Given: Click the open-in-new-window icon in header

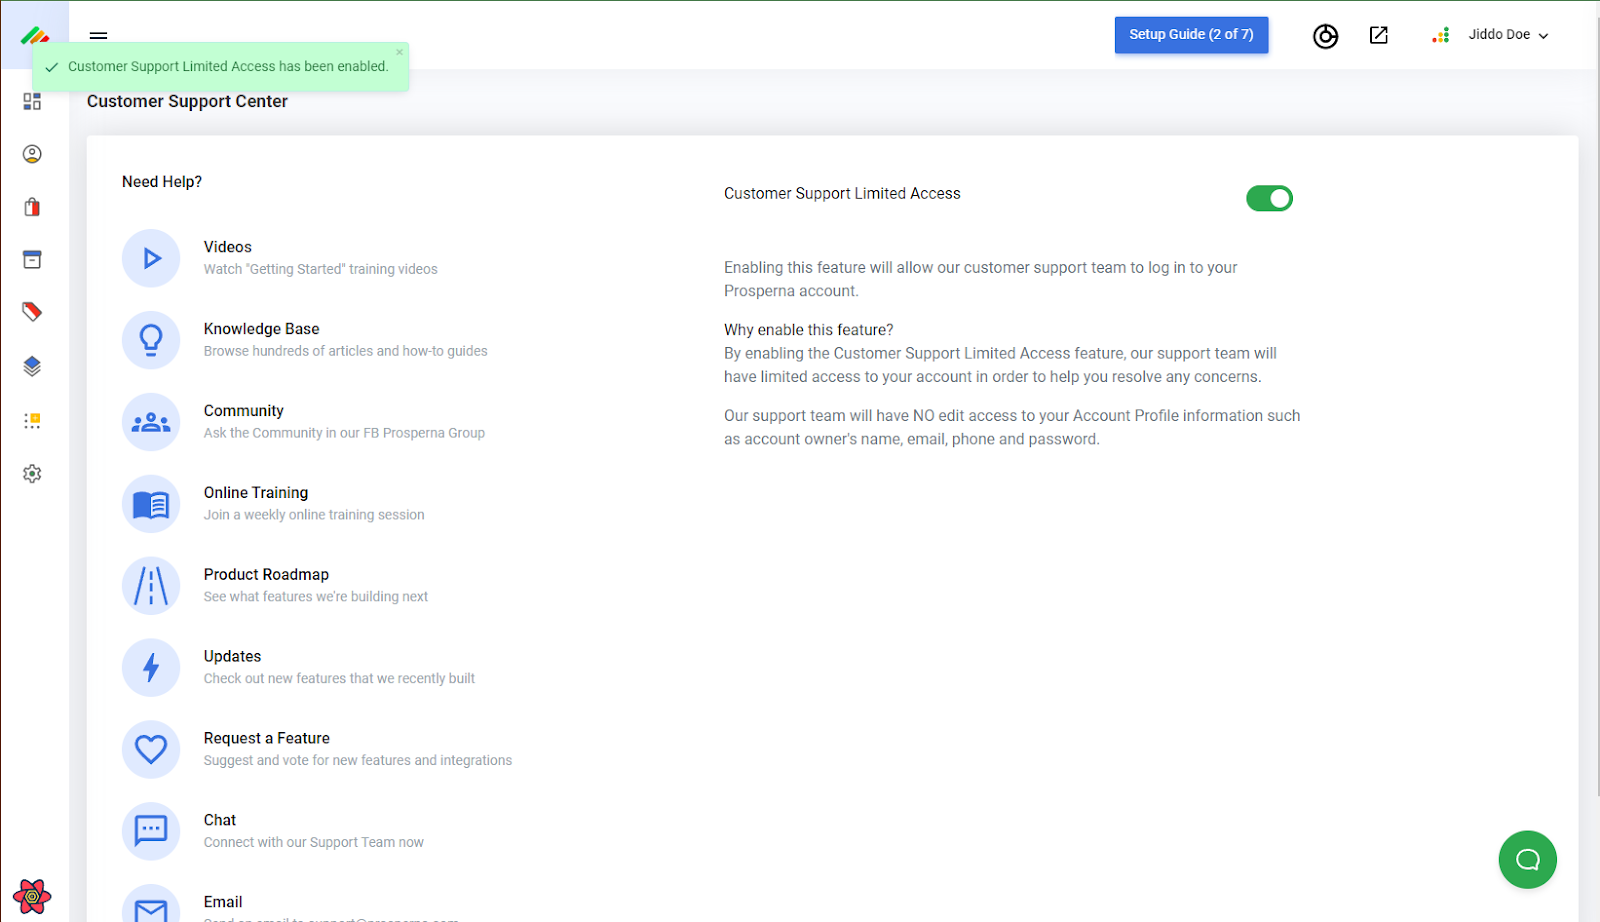Looking at the screenshot, I should [1379, 35].
